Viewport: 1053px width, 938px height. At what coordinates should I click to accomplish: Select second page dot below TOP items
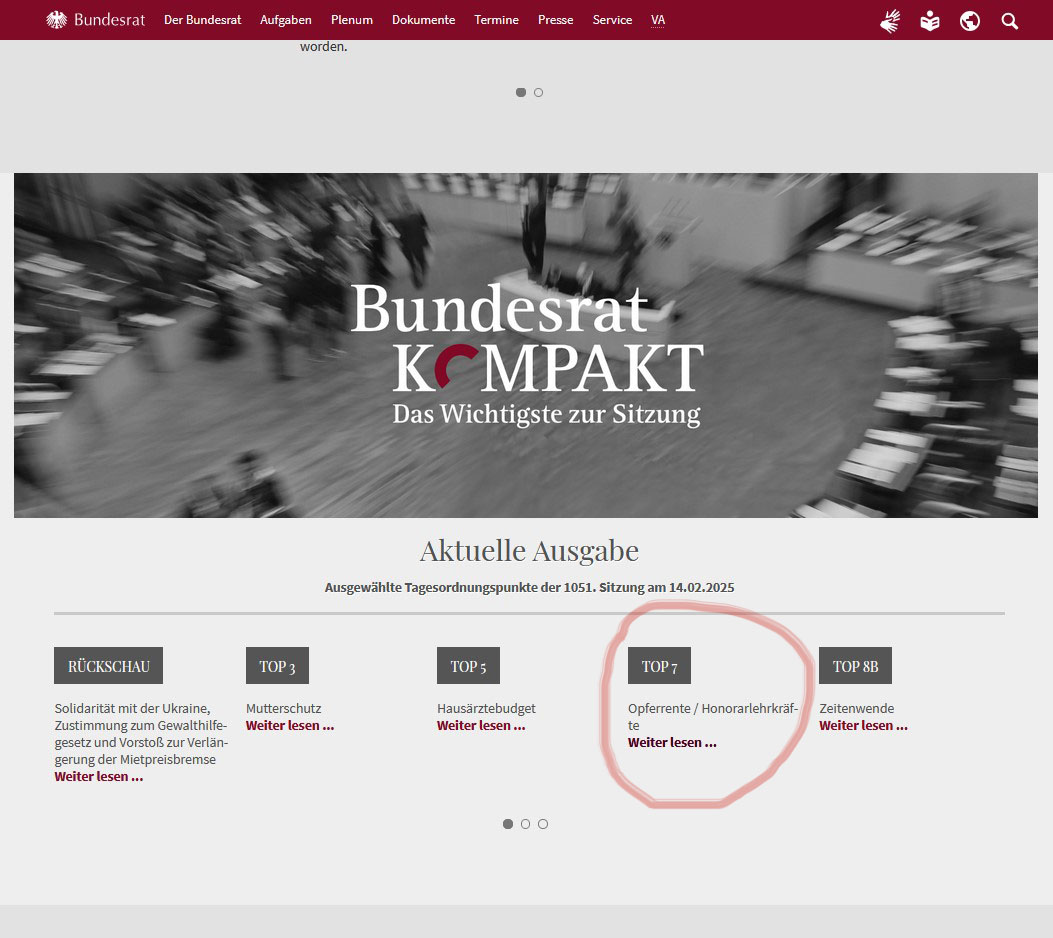tap(525, 824)
